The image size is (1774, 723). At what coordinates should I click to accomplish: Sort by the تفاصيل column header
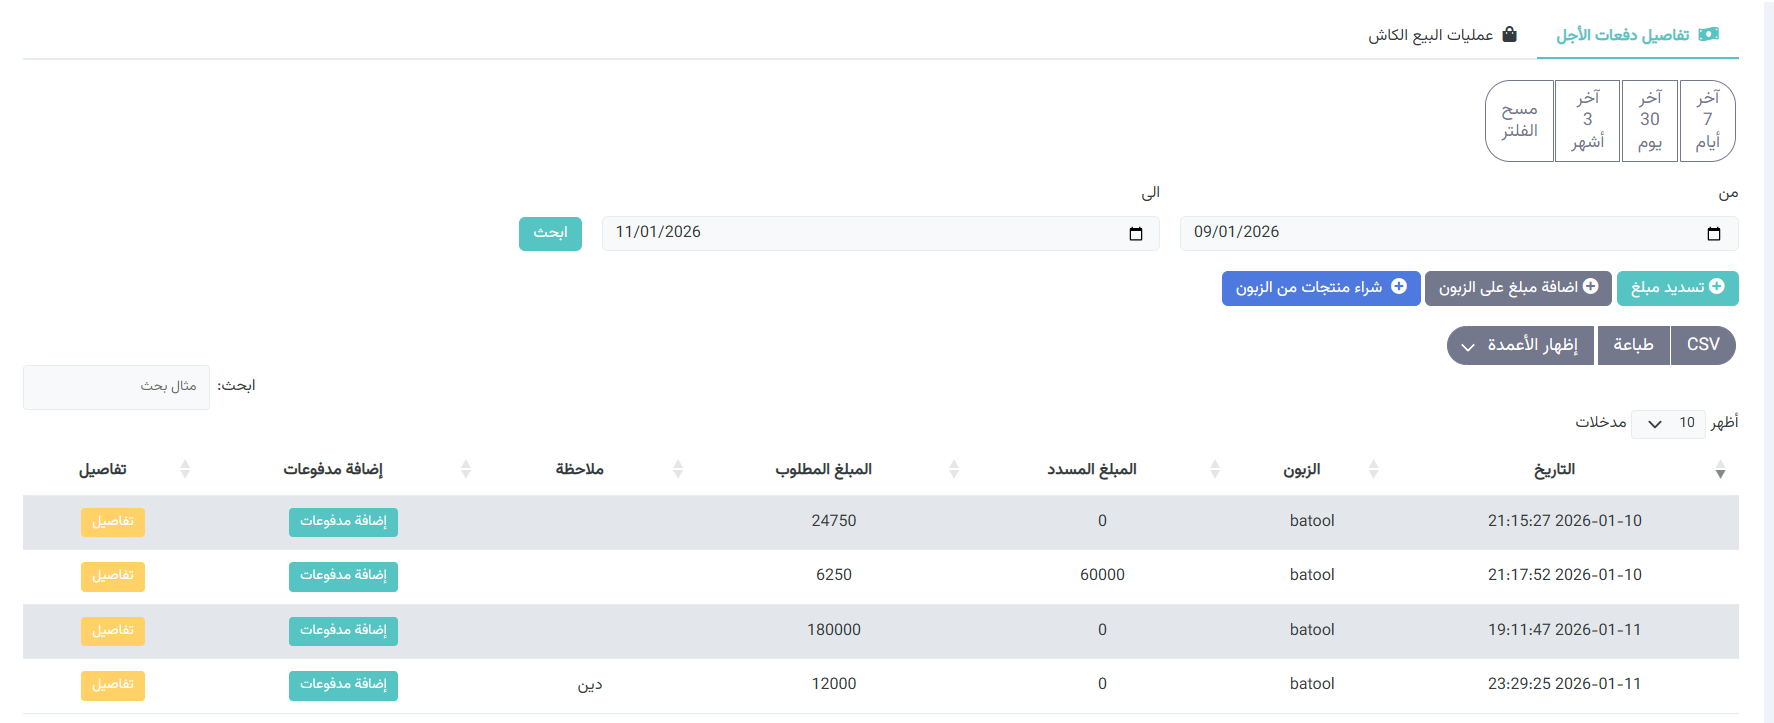point(103,469)
